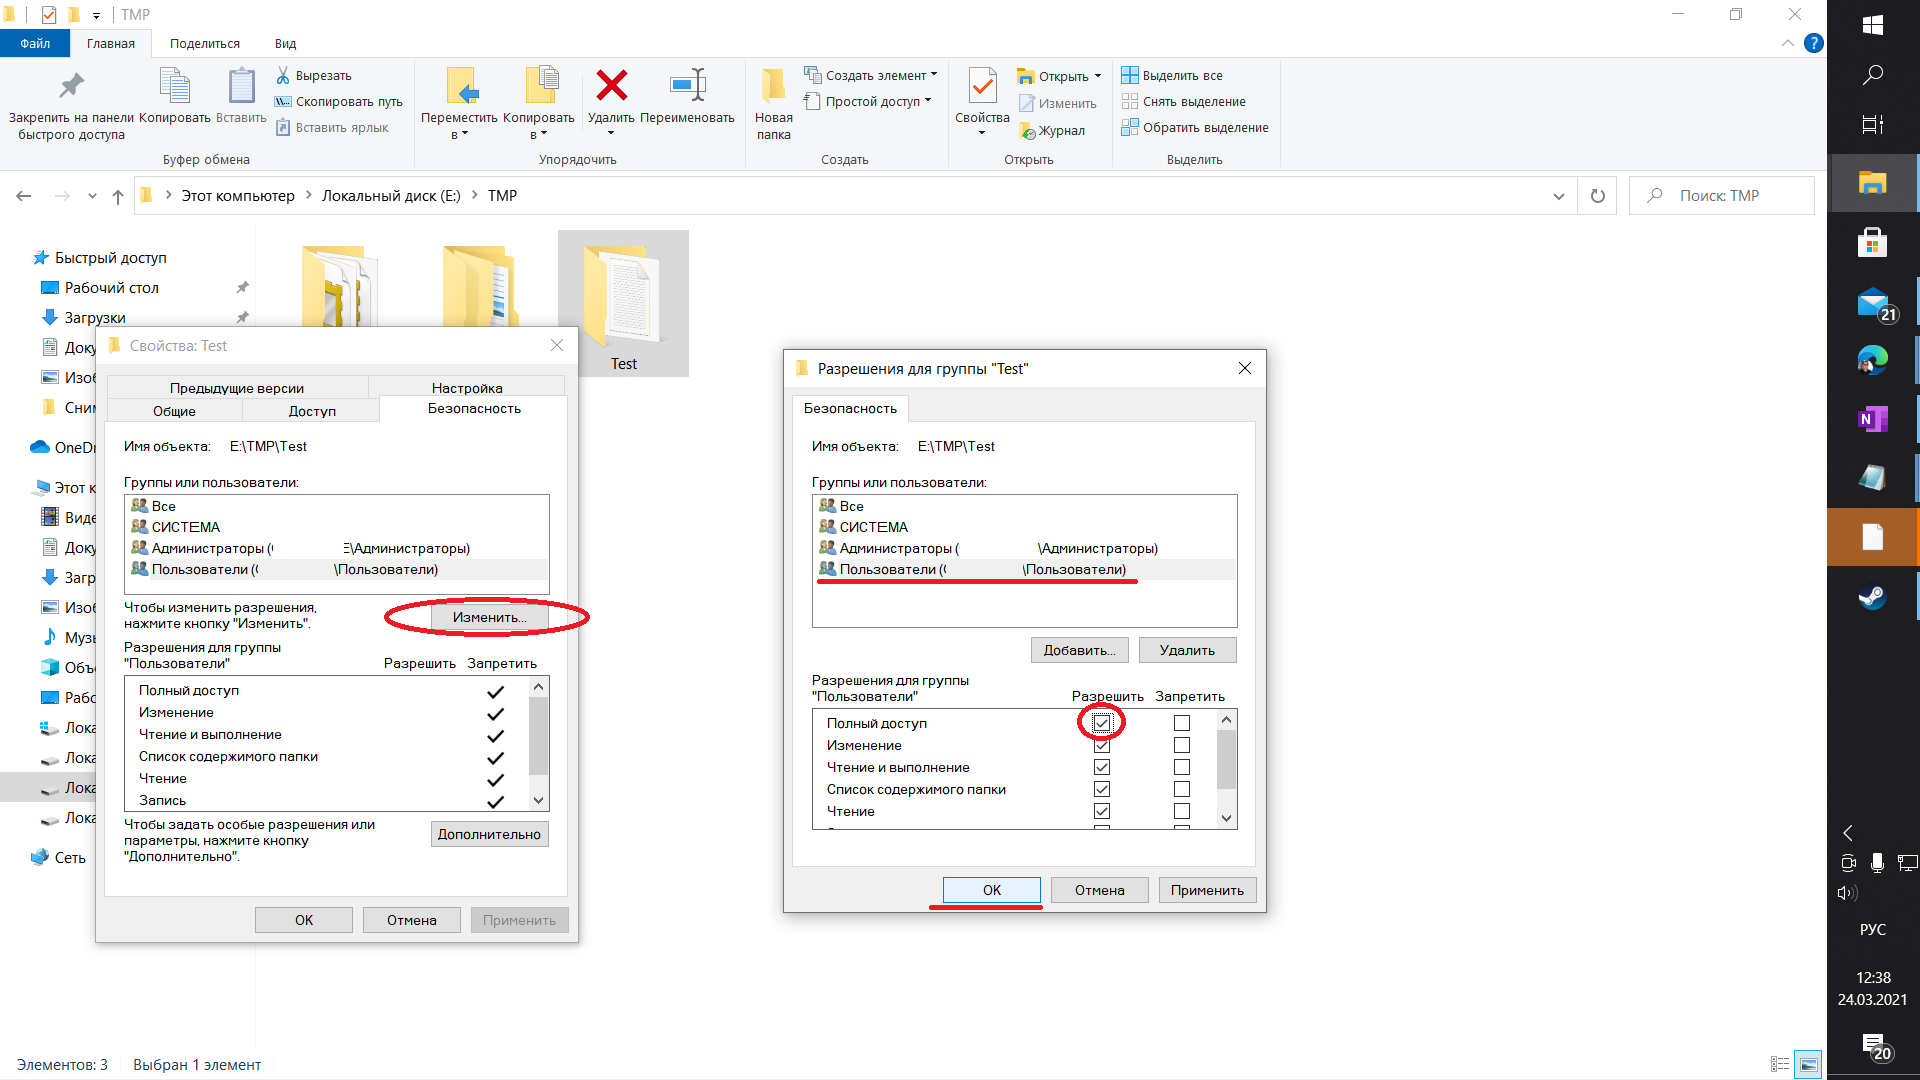Expand the Дополнительно advanced permissions

pyautogui.click(x=489, y=833)
